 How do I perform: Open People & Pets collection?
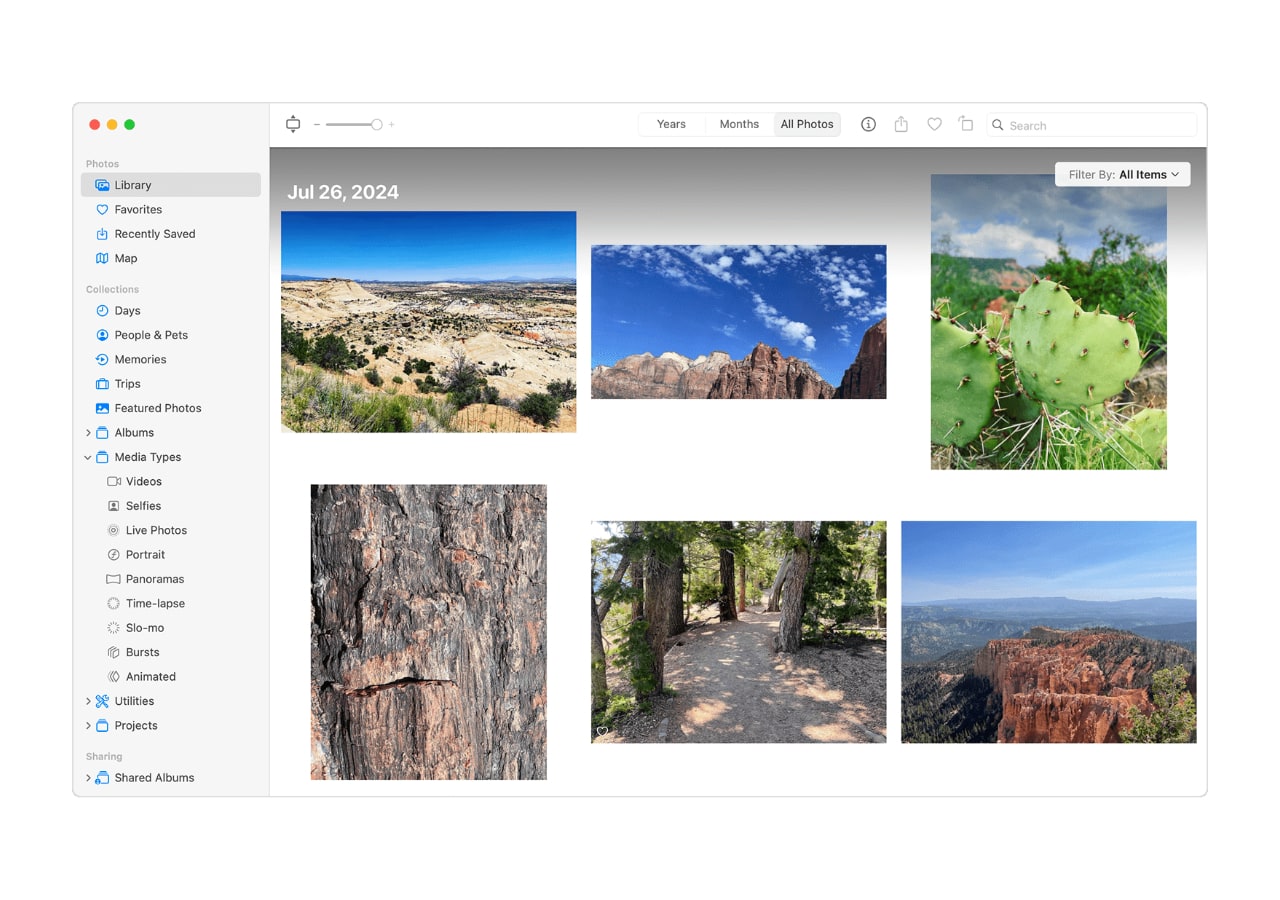[150, 335]
